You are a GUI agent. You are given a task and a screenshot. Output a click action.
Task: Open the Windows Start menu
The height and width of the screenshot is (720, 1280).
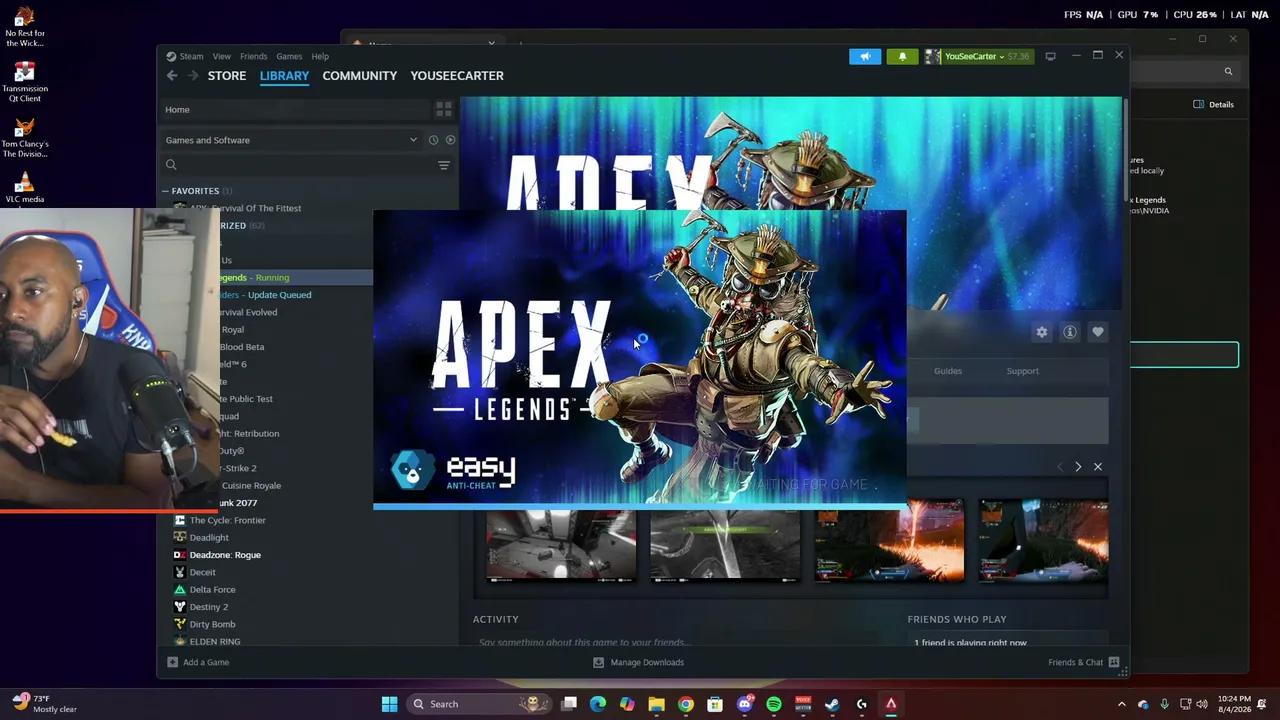[x=389, y=704]
